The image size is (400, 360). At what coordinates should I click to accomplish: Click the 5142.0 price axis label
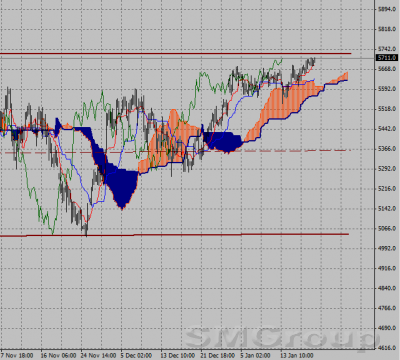(387, 209)
